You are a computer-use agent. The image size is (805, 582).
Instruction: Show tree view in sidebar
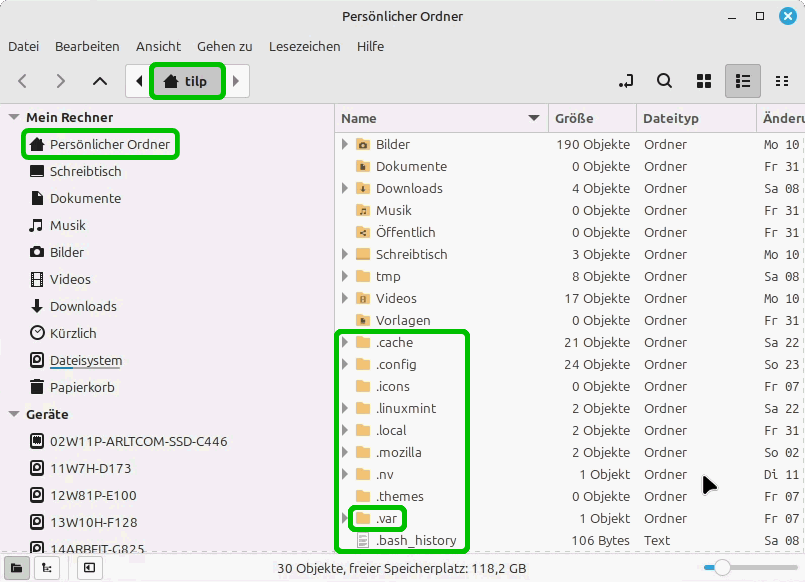tap(45, 568)
